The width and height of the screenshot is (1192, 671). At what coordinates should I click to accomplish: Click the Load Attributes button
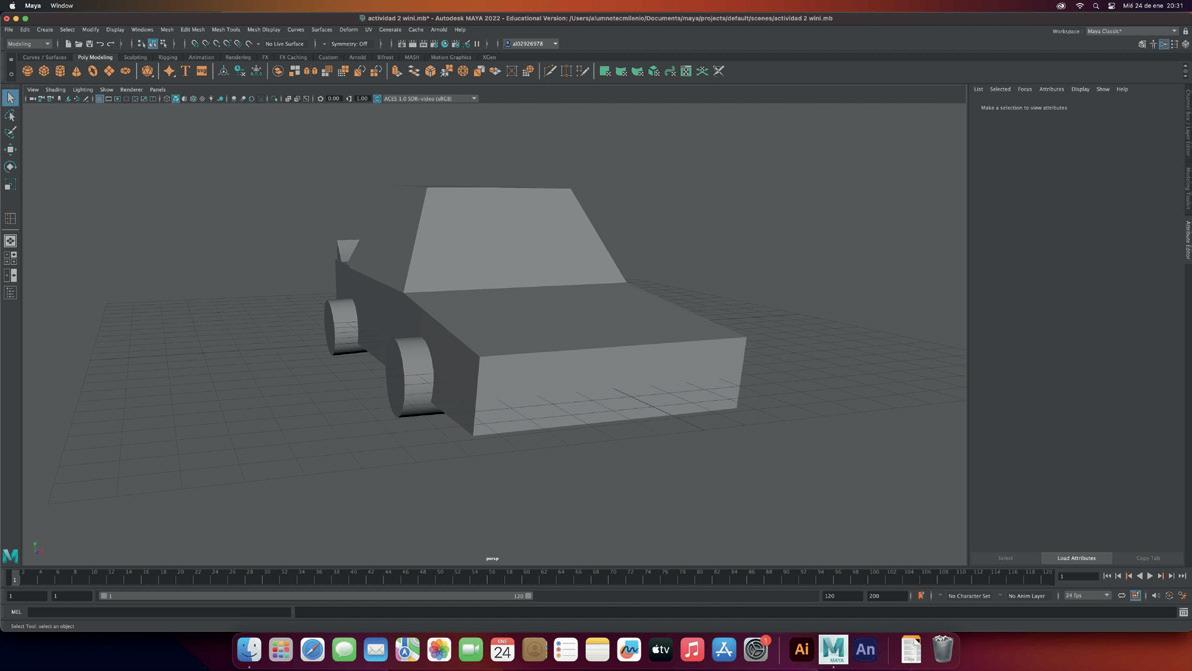click(x=1076, y=558)
